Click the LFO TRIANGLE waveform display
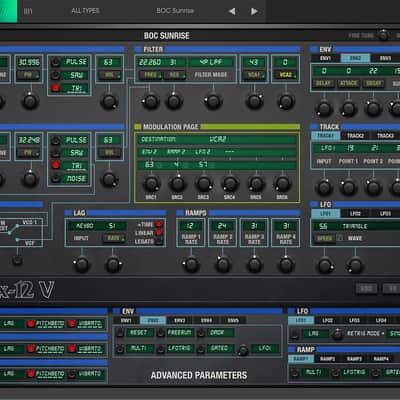This screenshot has width=400, height=400. [355, 226]
